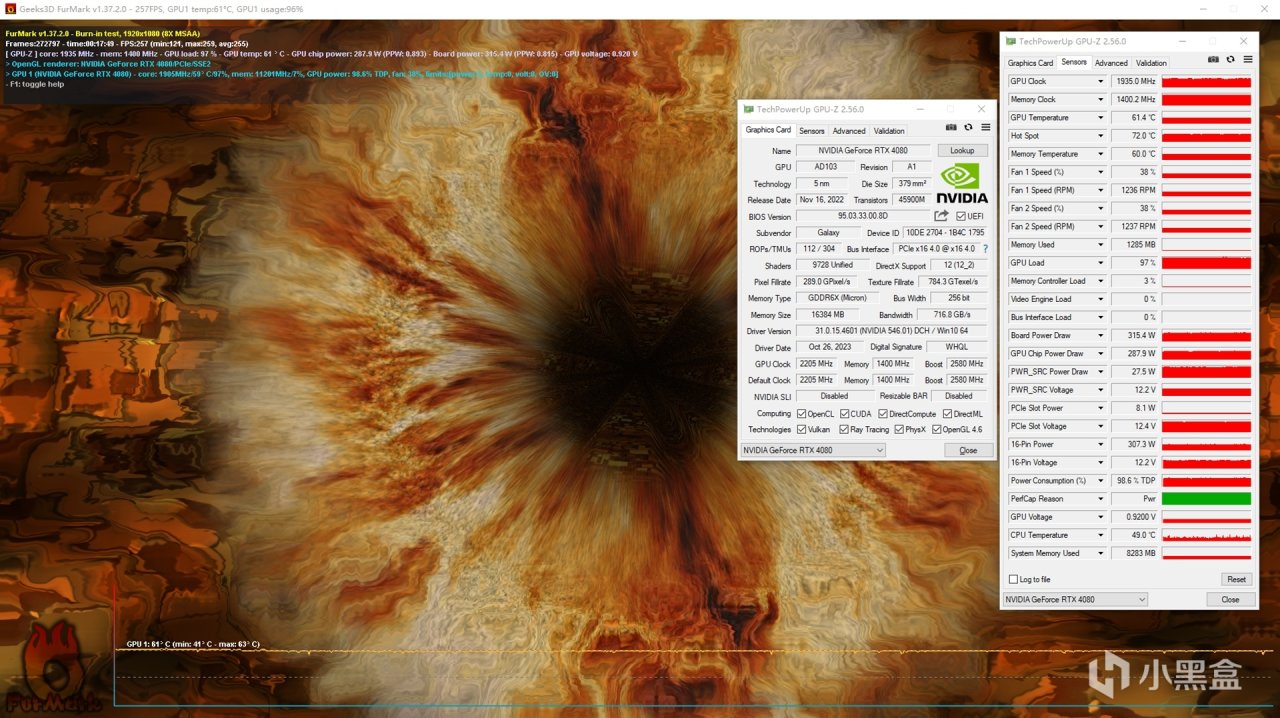Click the GPU Clock red graph bar
Viewport: 1280px width, 718px height.
pos(1206,82)
